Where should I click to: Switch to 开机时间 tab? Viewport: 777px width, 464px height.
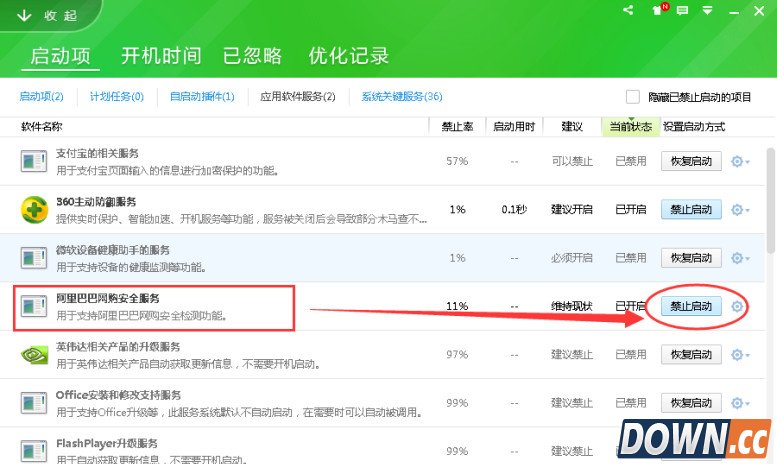coord(161,56)
